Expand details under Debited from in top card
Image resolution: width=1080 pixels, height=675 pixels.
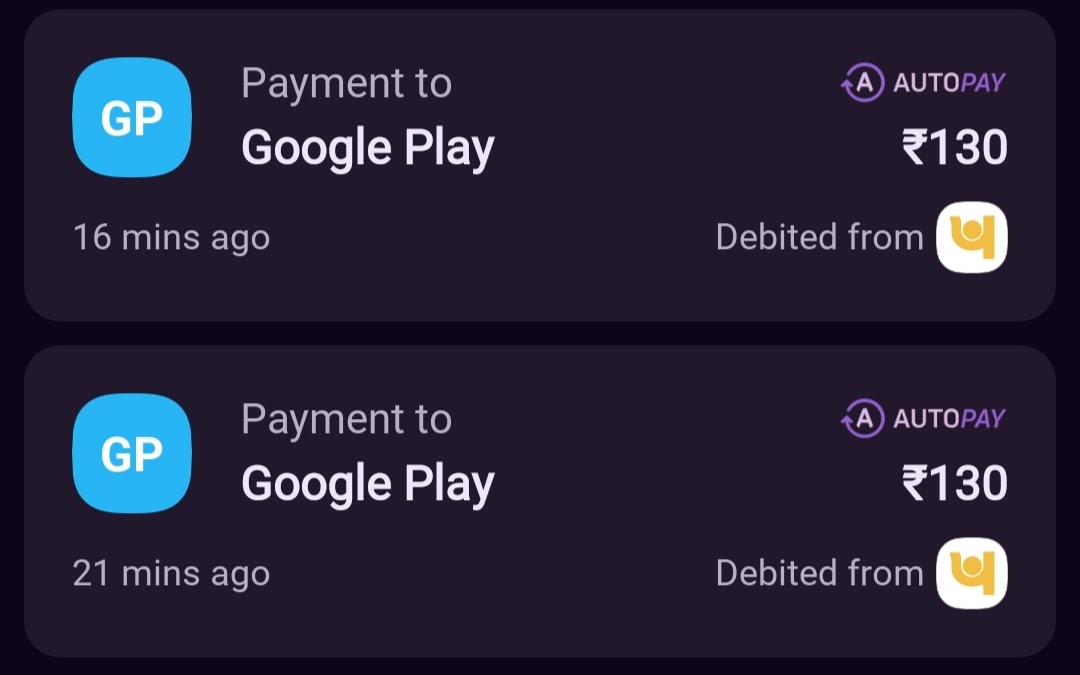click(820, 236)
